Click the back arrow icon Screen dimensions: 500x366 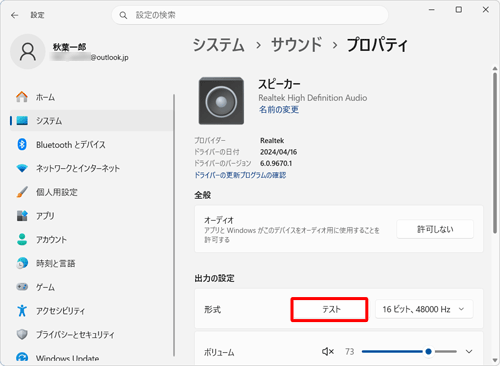tap(15, 15)
